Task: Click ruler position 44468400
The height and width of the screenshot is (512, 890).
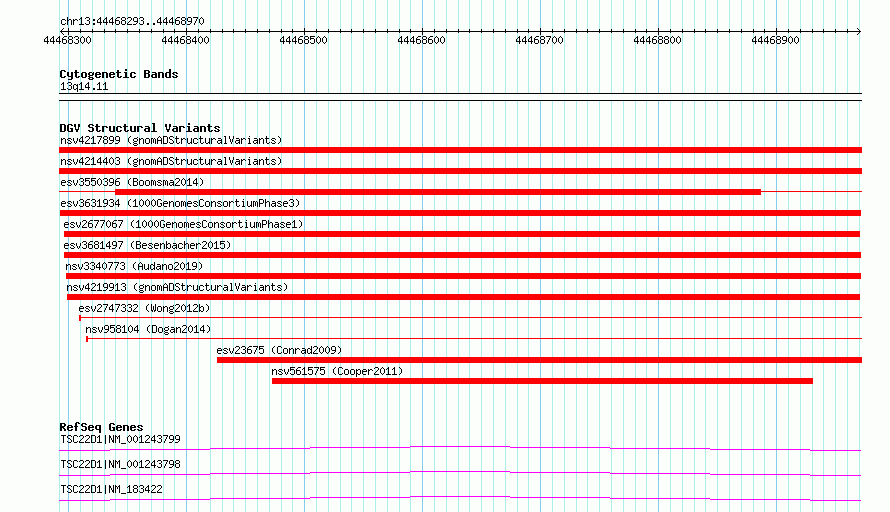Action: [185, 40]
